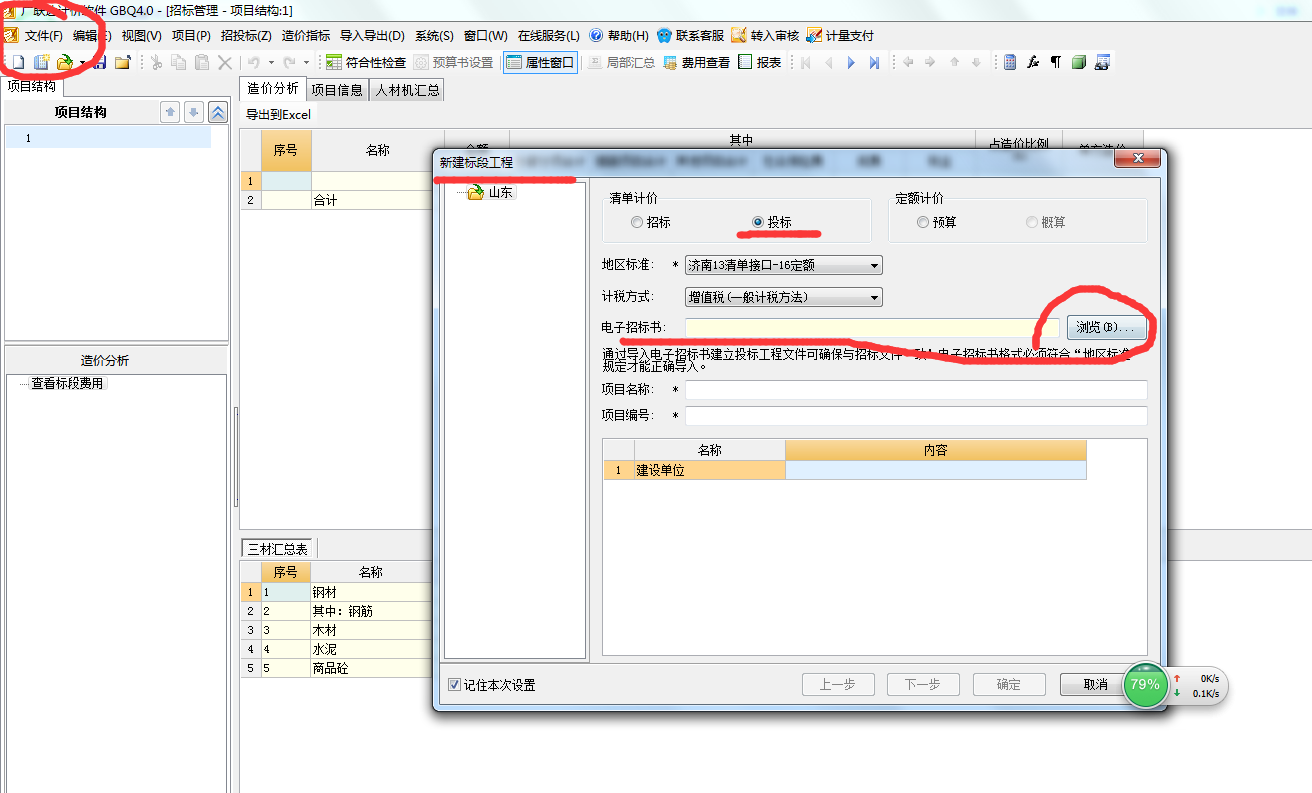
Task: Open the 导入导出(D) menu
Action: point(372,35)
